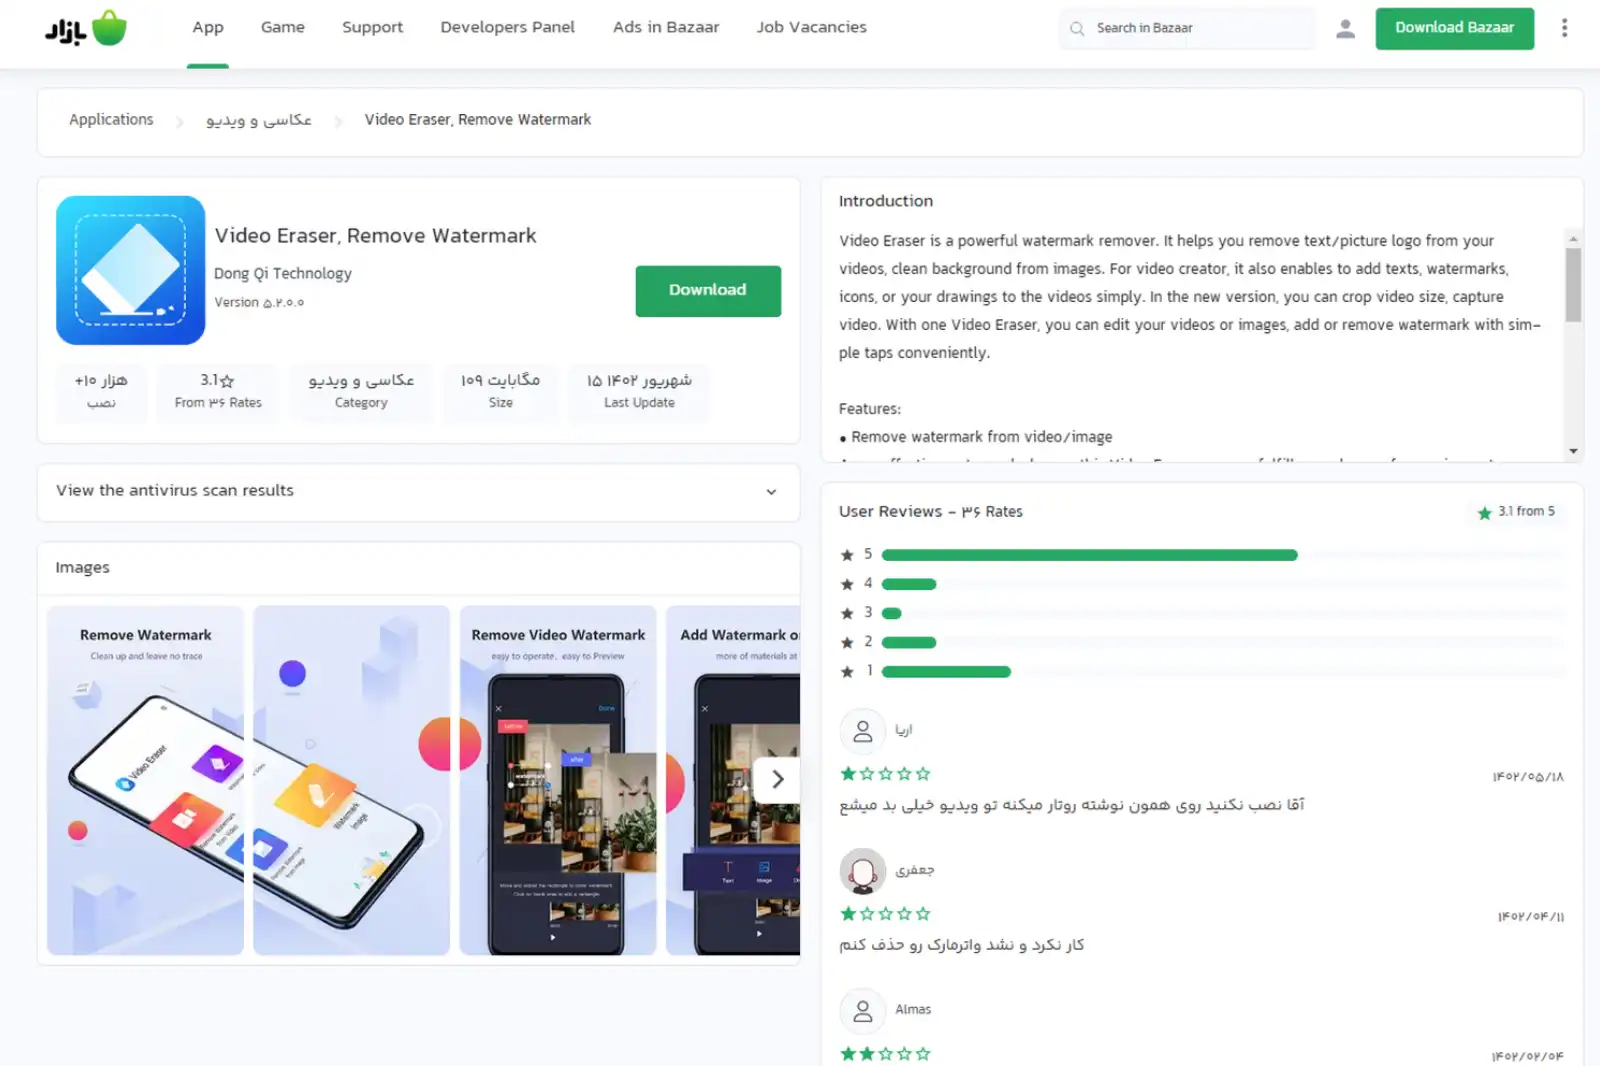Open the user account profile icon
Viewport: 1600px width, 1066px height.
click(x=1345, y=29)
